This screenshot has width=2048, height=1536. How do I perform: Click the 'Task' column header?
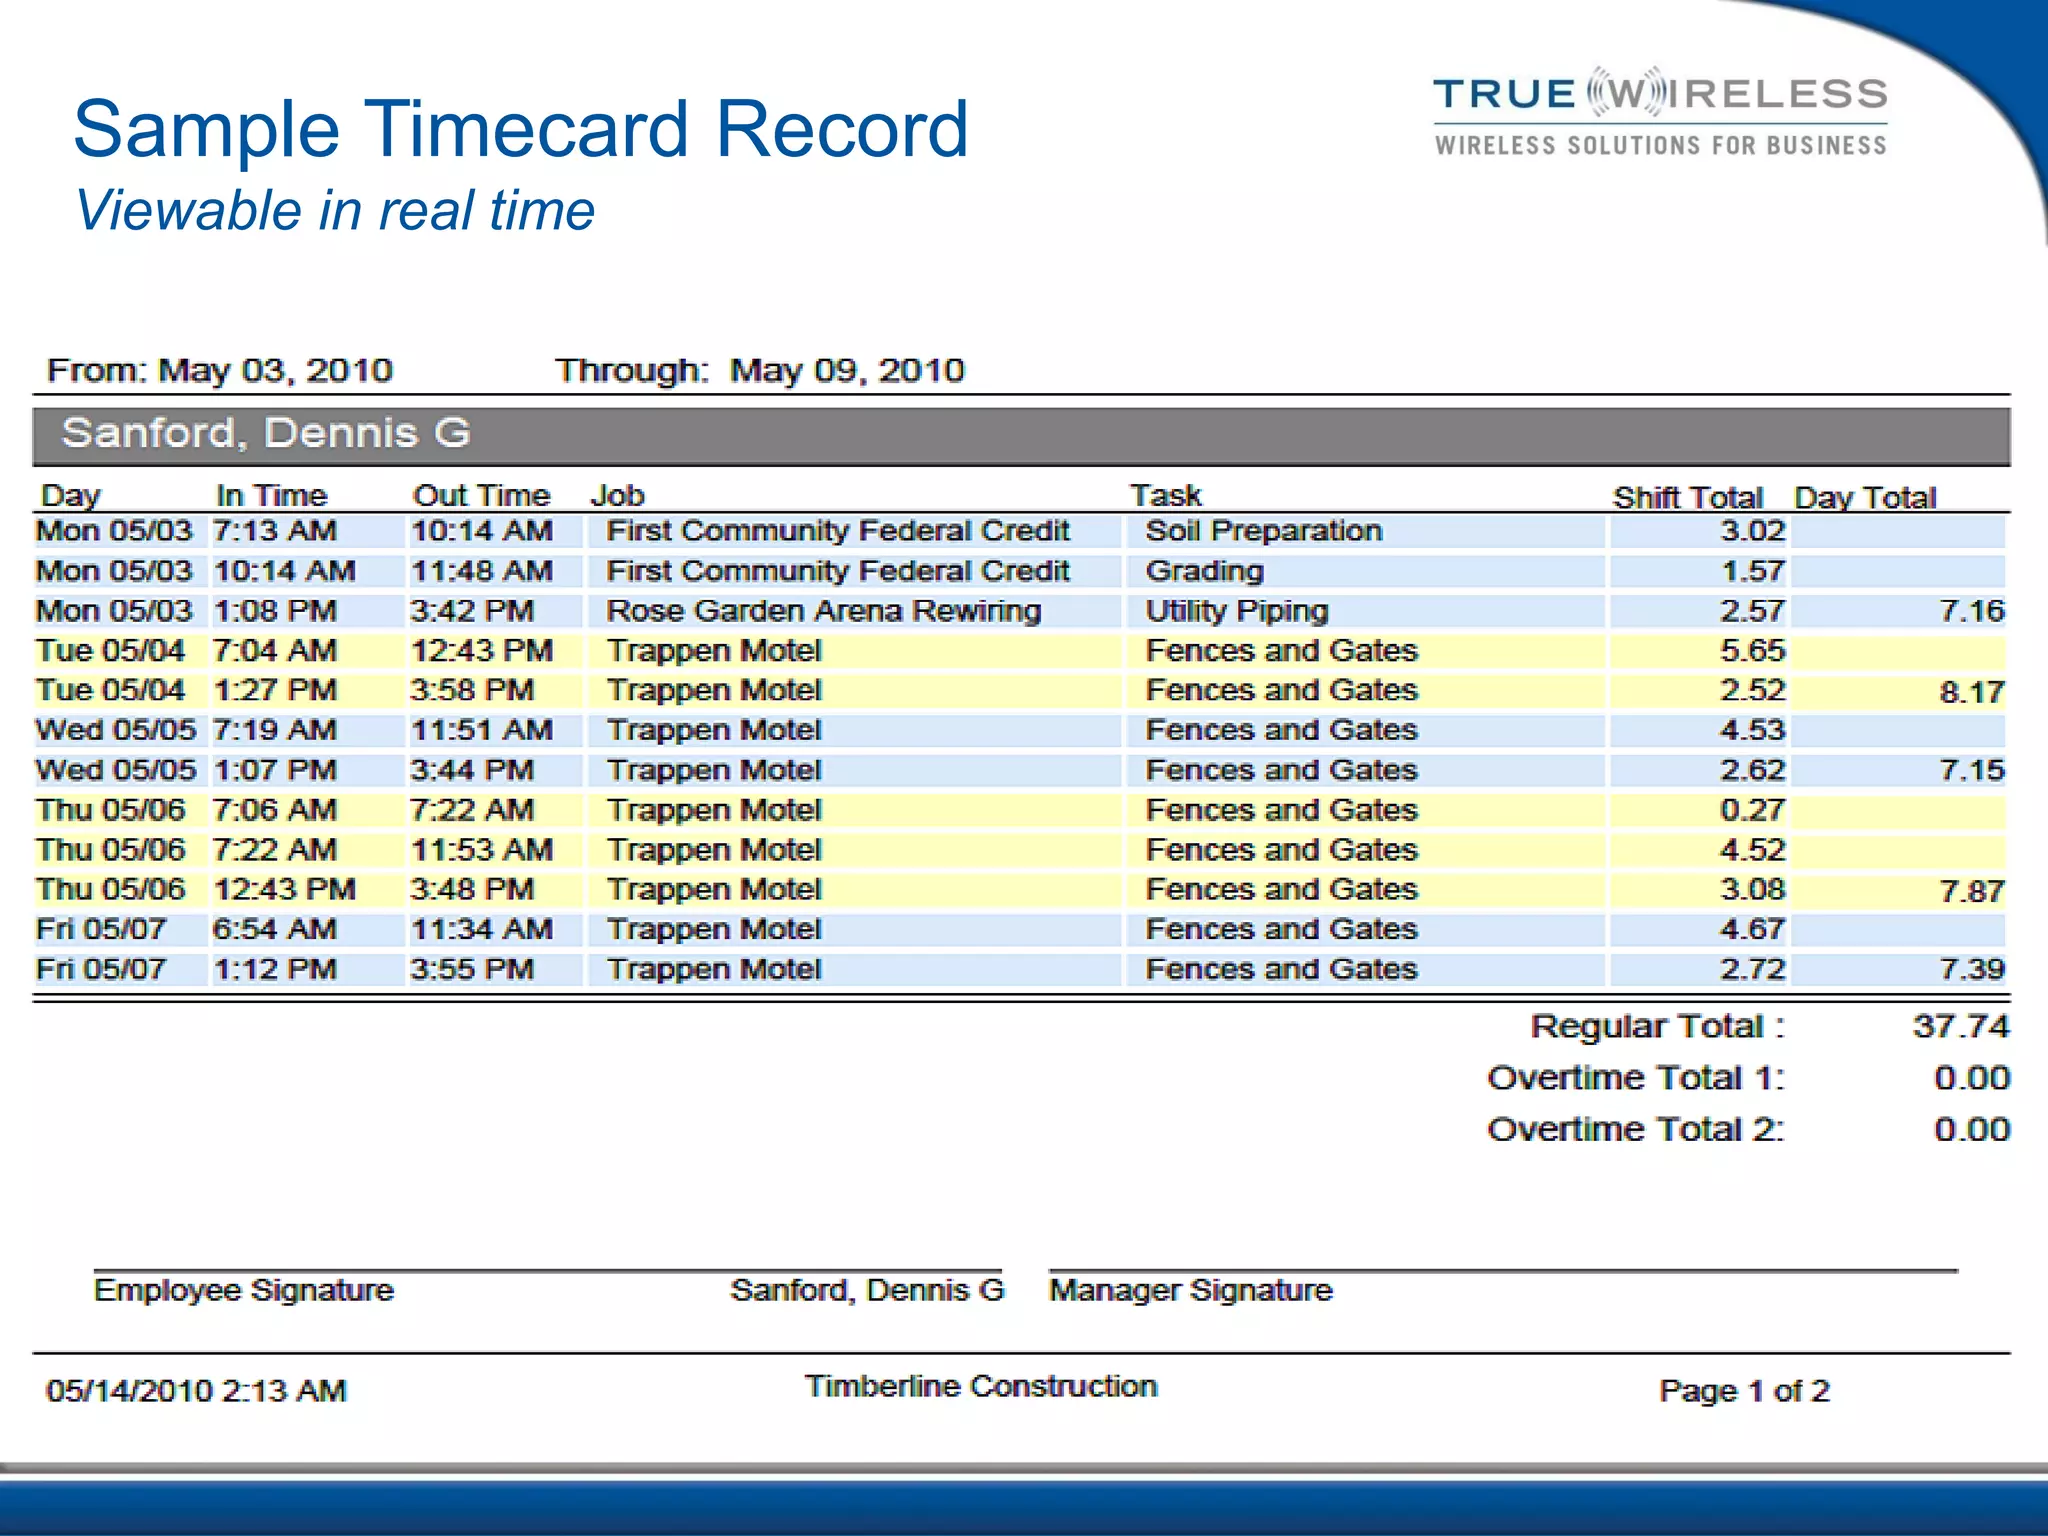(1165, 495)
